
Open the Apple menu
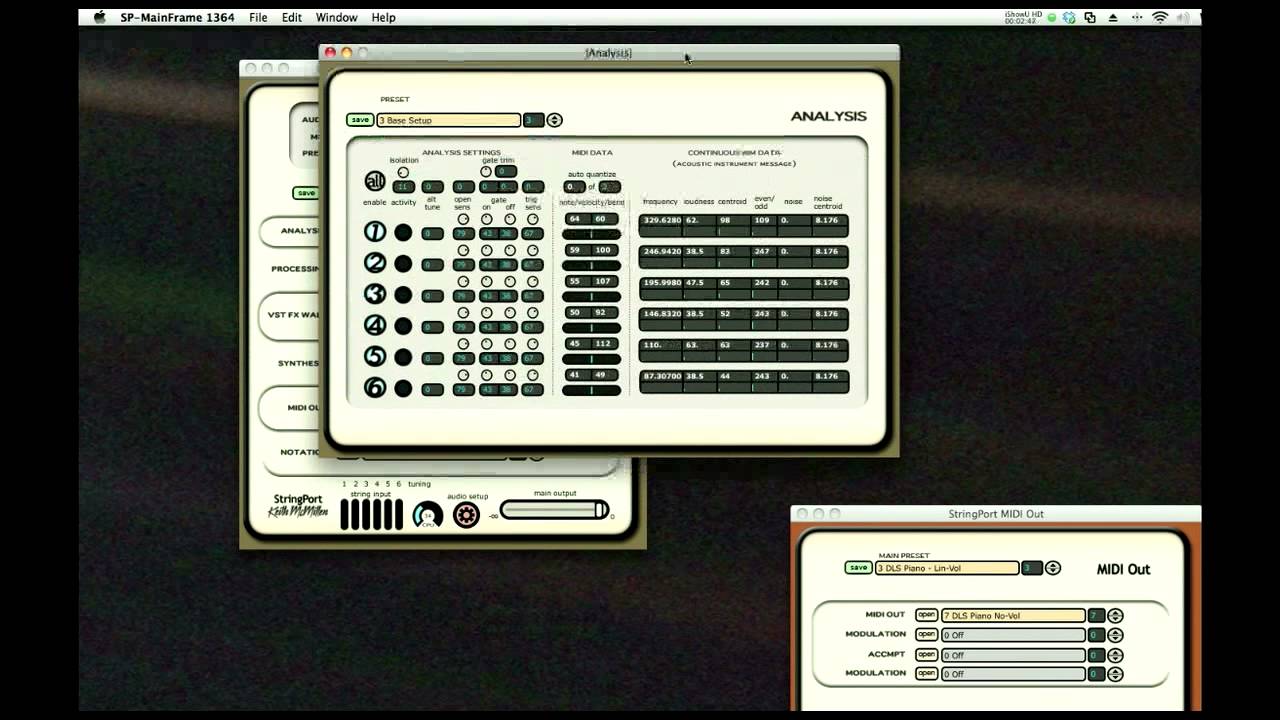click(x=99, y=17)
